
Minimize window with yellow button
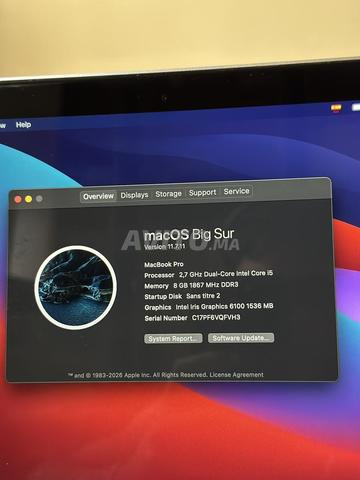click(29, 199)
